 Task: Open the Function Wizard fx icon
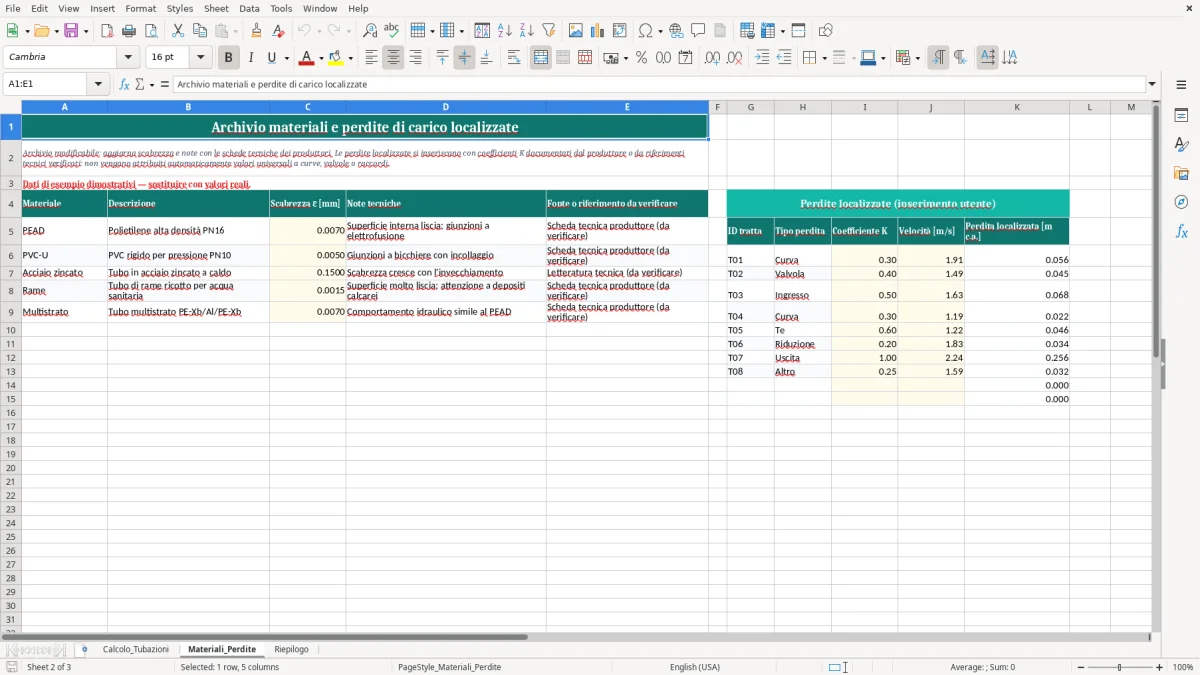coord(124,84)
